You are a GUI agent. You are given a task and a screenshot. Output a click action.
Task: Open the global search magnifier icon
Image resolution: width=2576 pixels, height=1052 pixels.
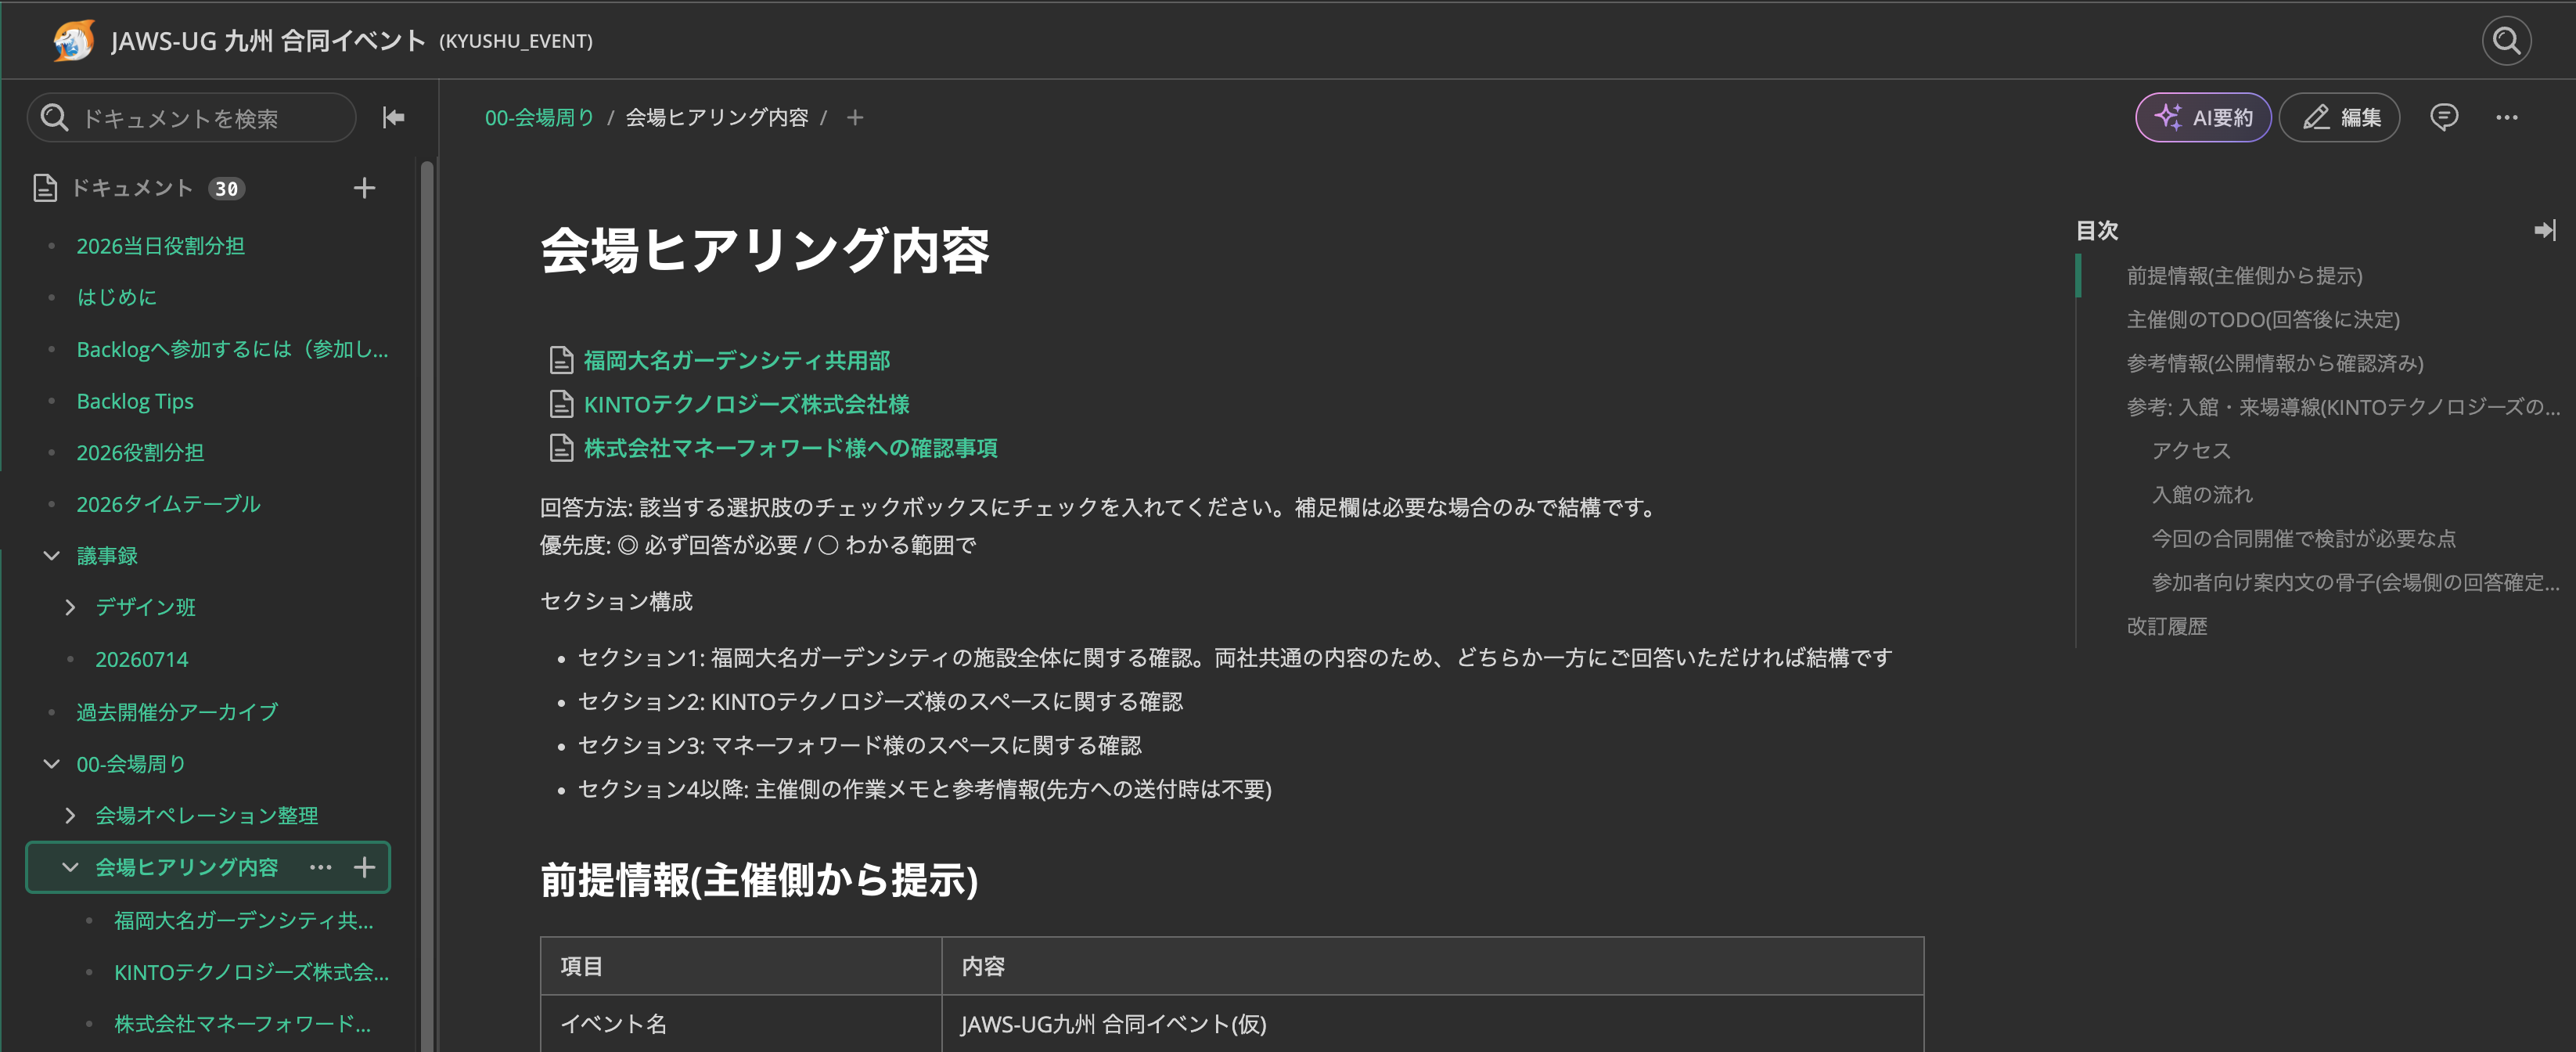(2506, 41)
